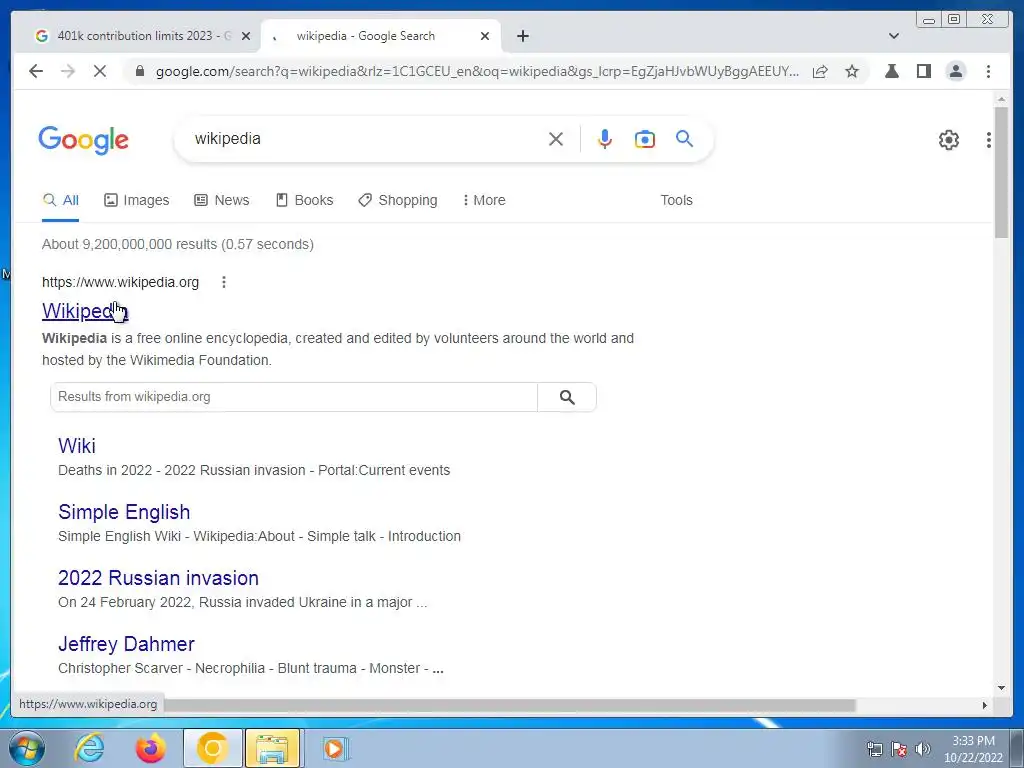
Task: Click the wikipedia search input field
Action: pyautogui.click(x=366, y=139)
